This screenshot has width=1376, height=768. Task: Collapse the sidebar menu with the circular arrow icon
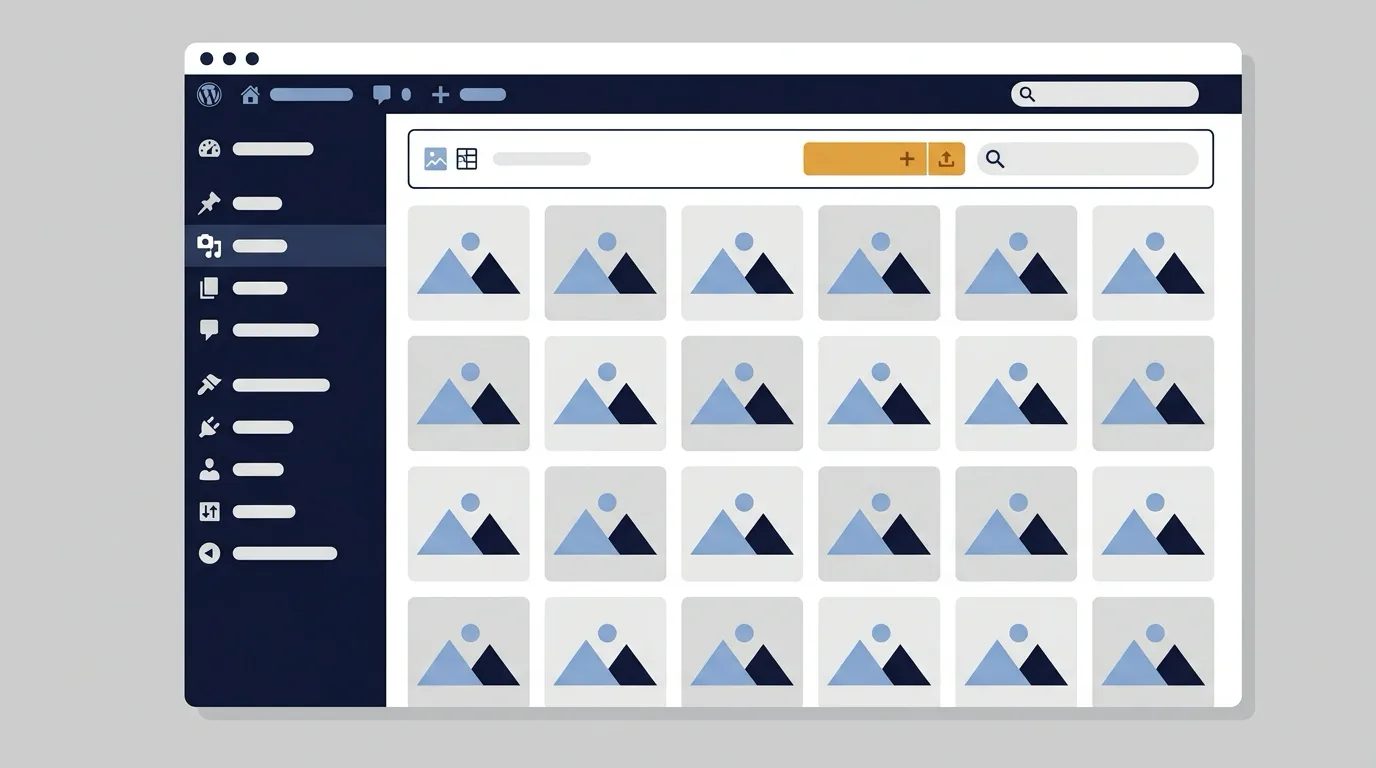[209, 553]
